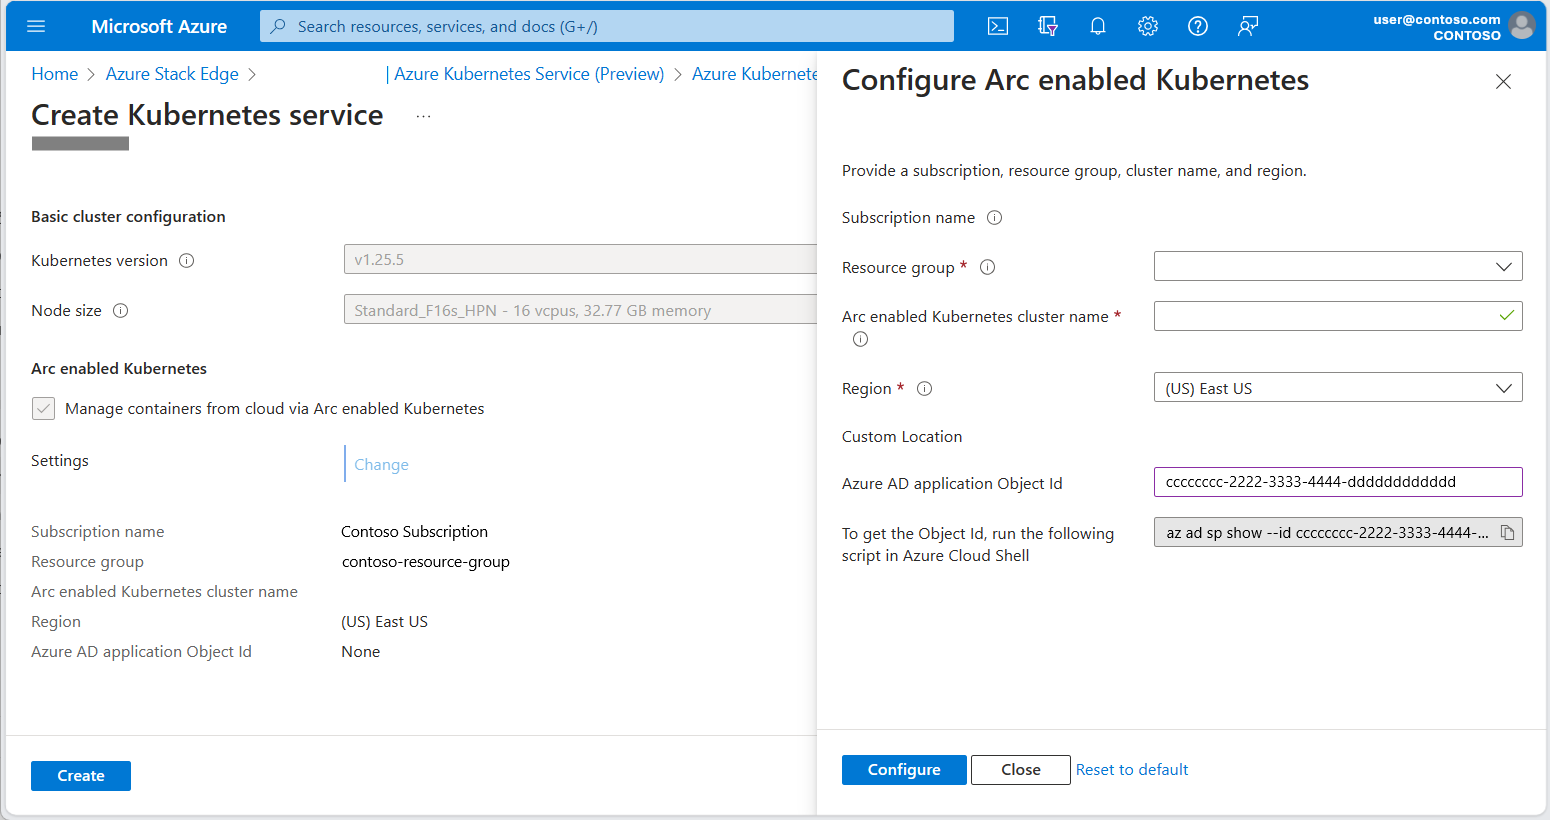1550x820 pixels.
Task: Click the Configure button
Action: (x=903, y=770)
